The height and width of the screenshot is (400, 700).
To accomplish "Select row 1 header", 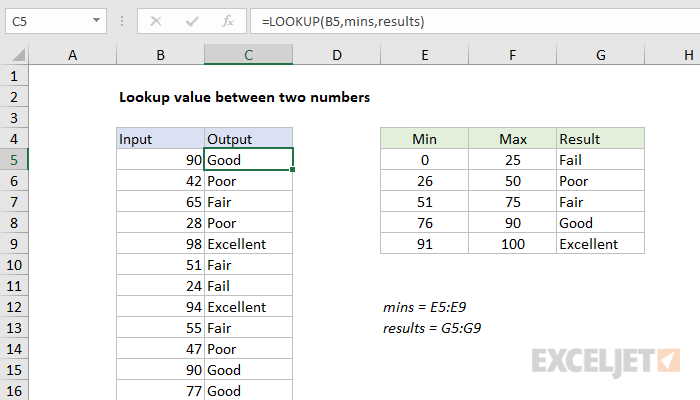I will click(x=14, y=76).
